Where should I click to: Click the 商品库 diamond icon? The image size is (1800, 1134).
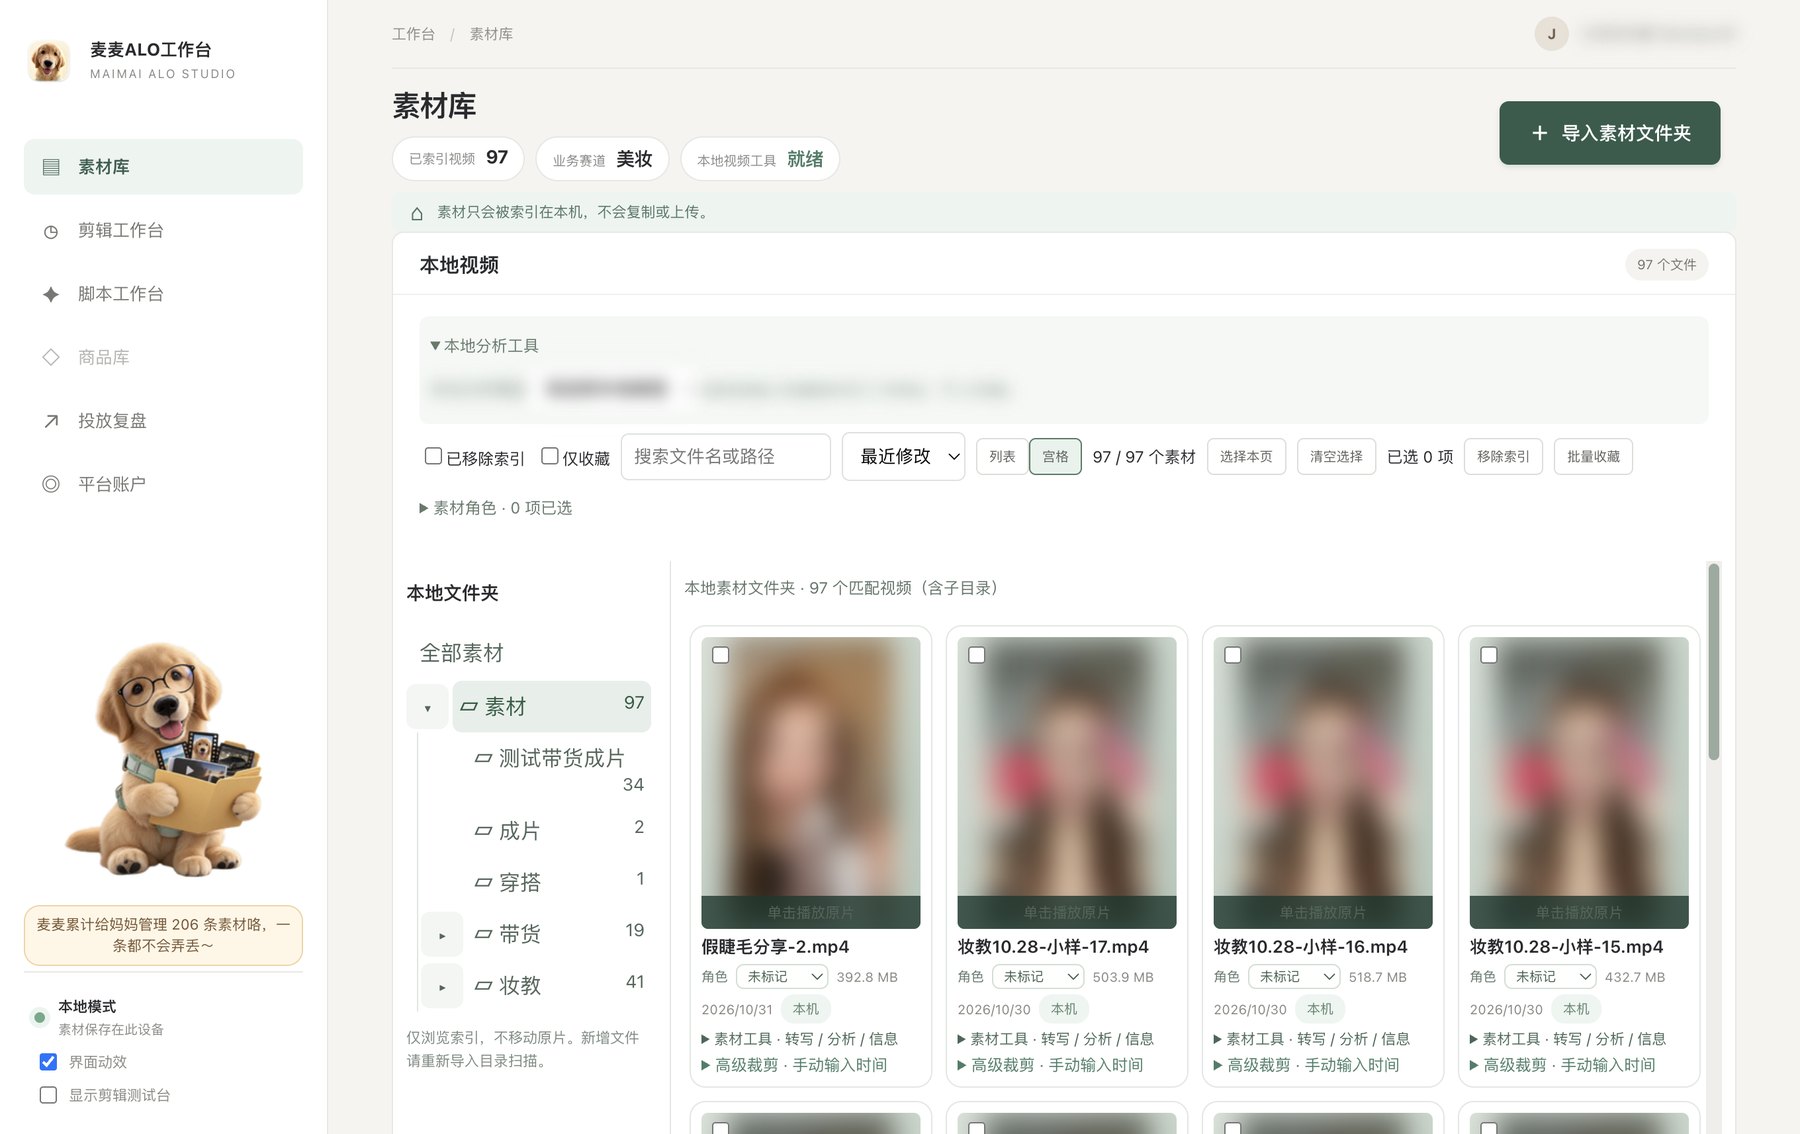point(51,357)
